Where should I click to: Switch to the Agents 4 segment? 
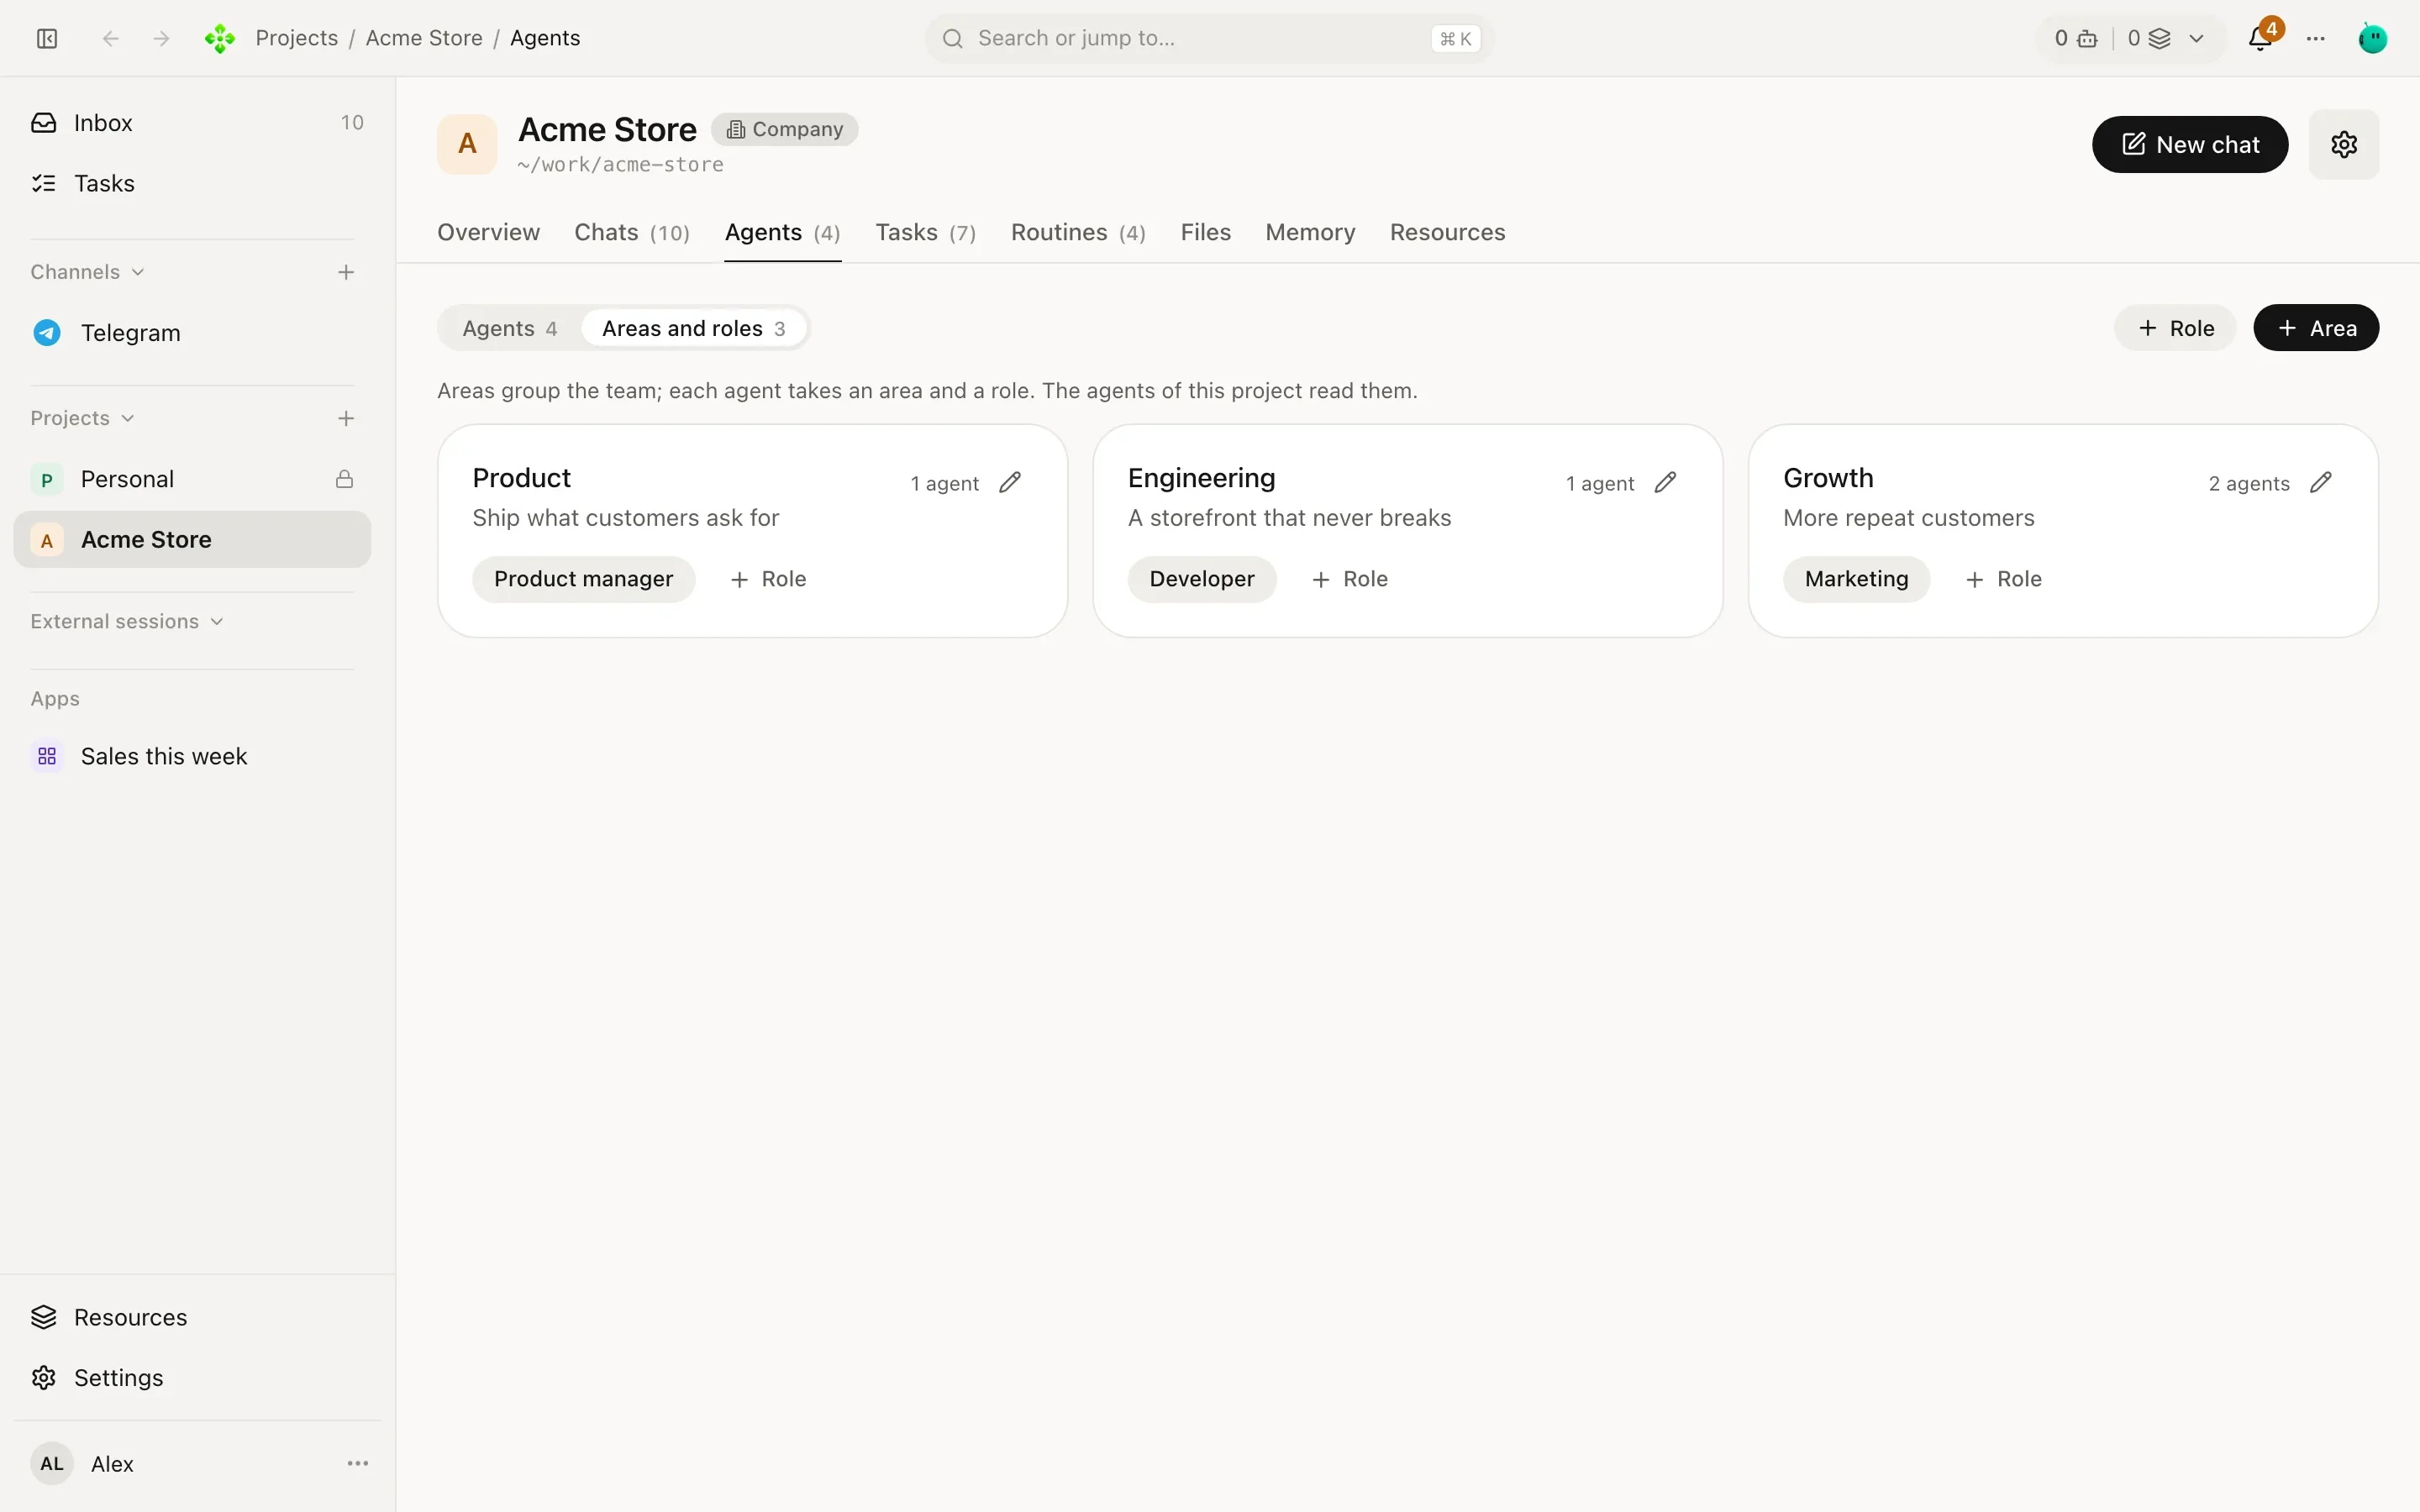[x=510, y=328]
